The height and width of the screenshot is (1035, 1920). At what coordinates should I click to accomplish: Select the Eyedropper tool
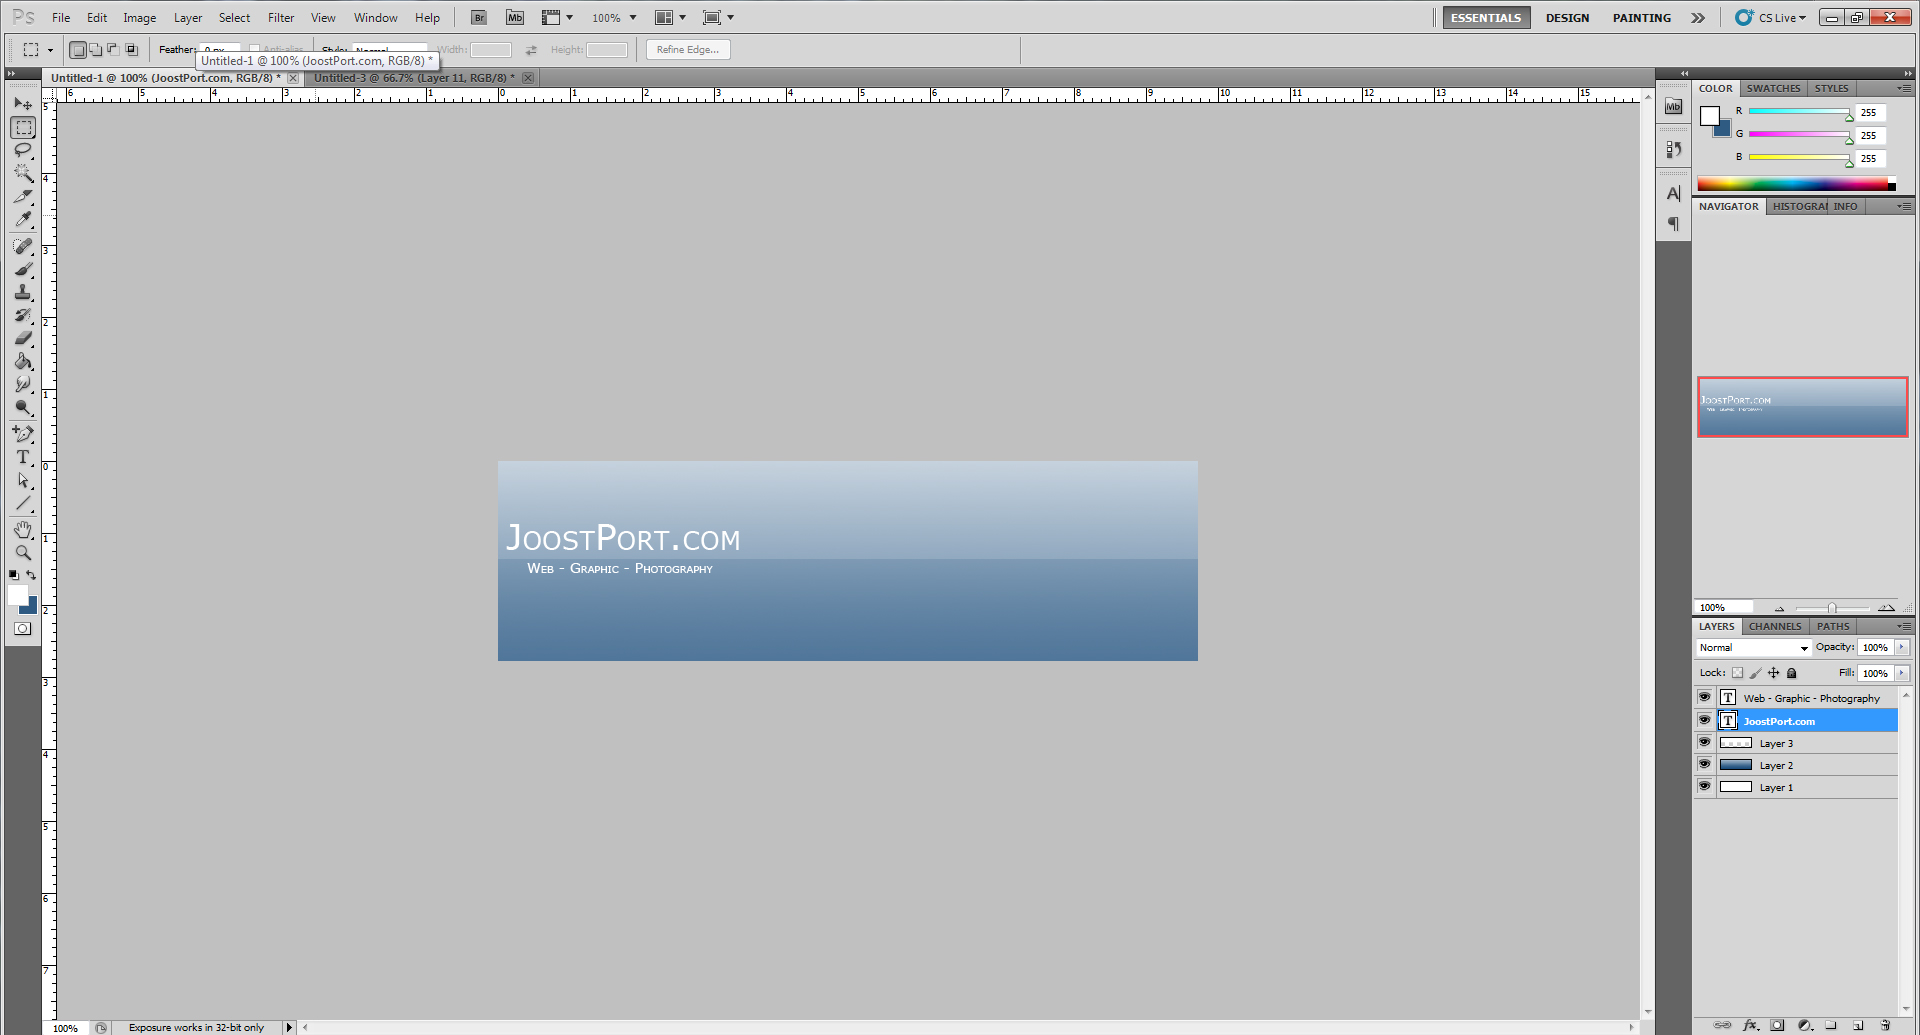click(x=23, y=220)
